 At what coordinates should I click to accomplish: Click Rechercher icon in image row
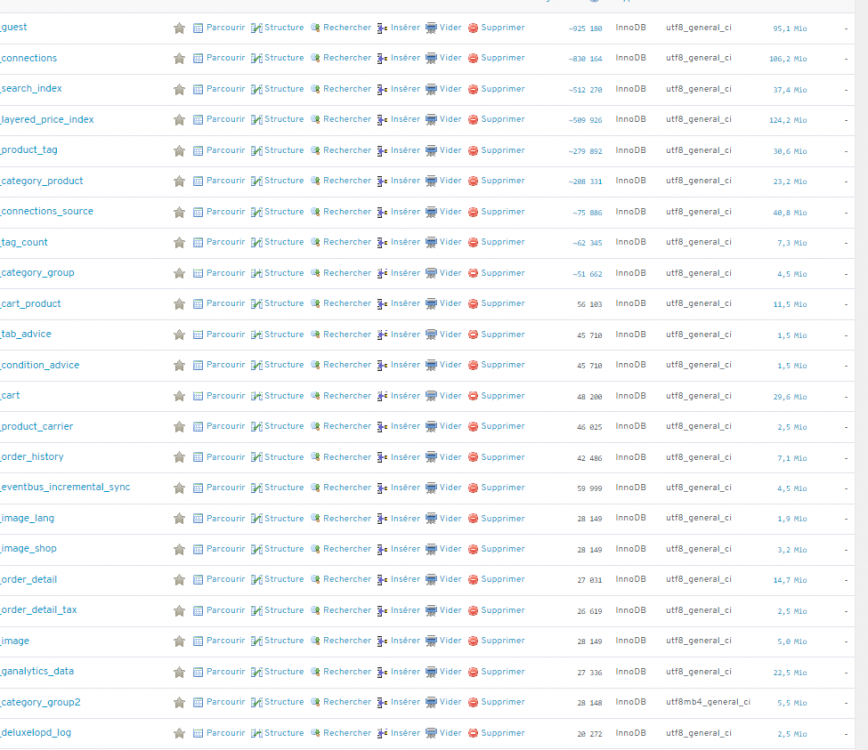[315, 641]
